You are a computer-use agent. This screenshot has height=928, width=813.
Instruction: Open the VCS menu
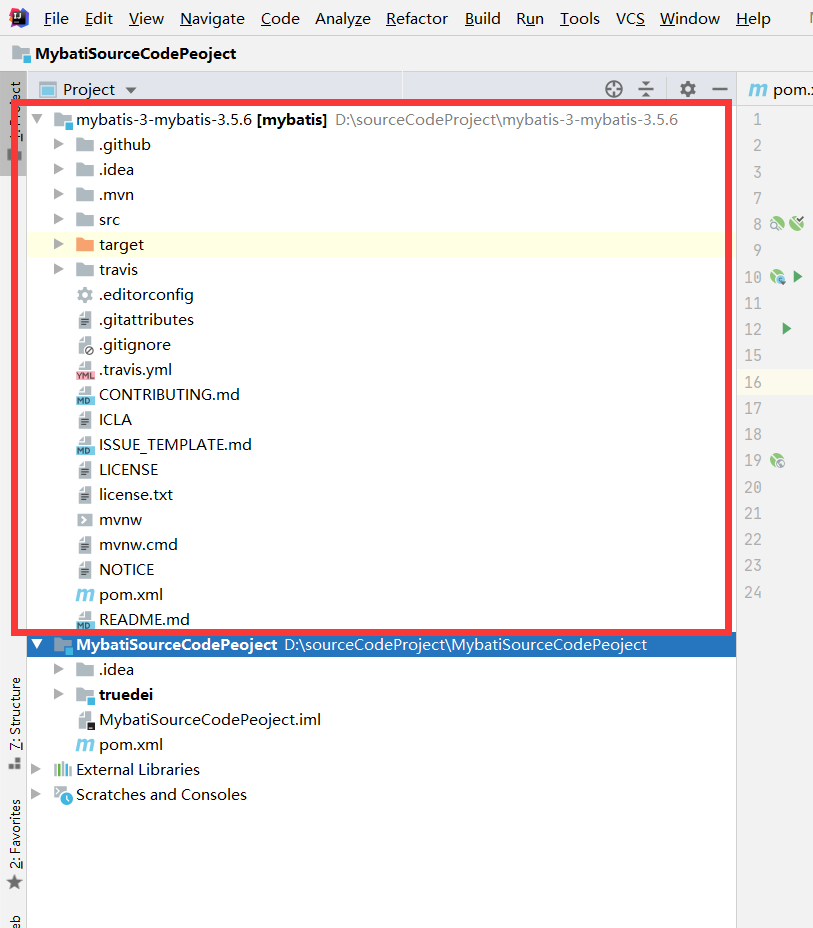tap(630, 19)
